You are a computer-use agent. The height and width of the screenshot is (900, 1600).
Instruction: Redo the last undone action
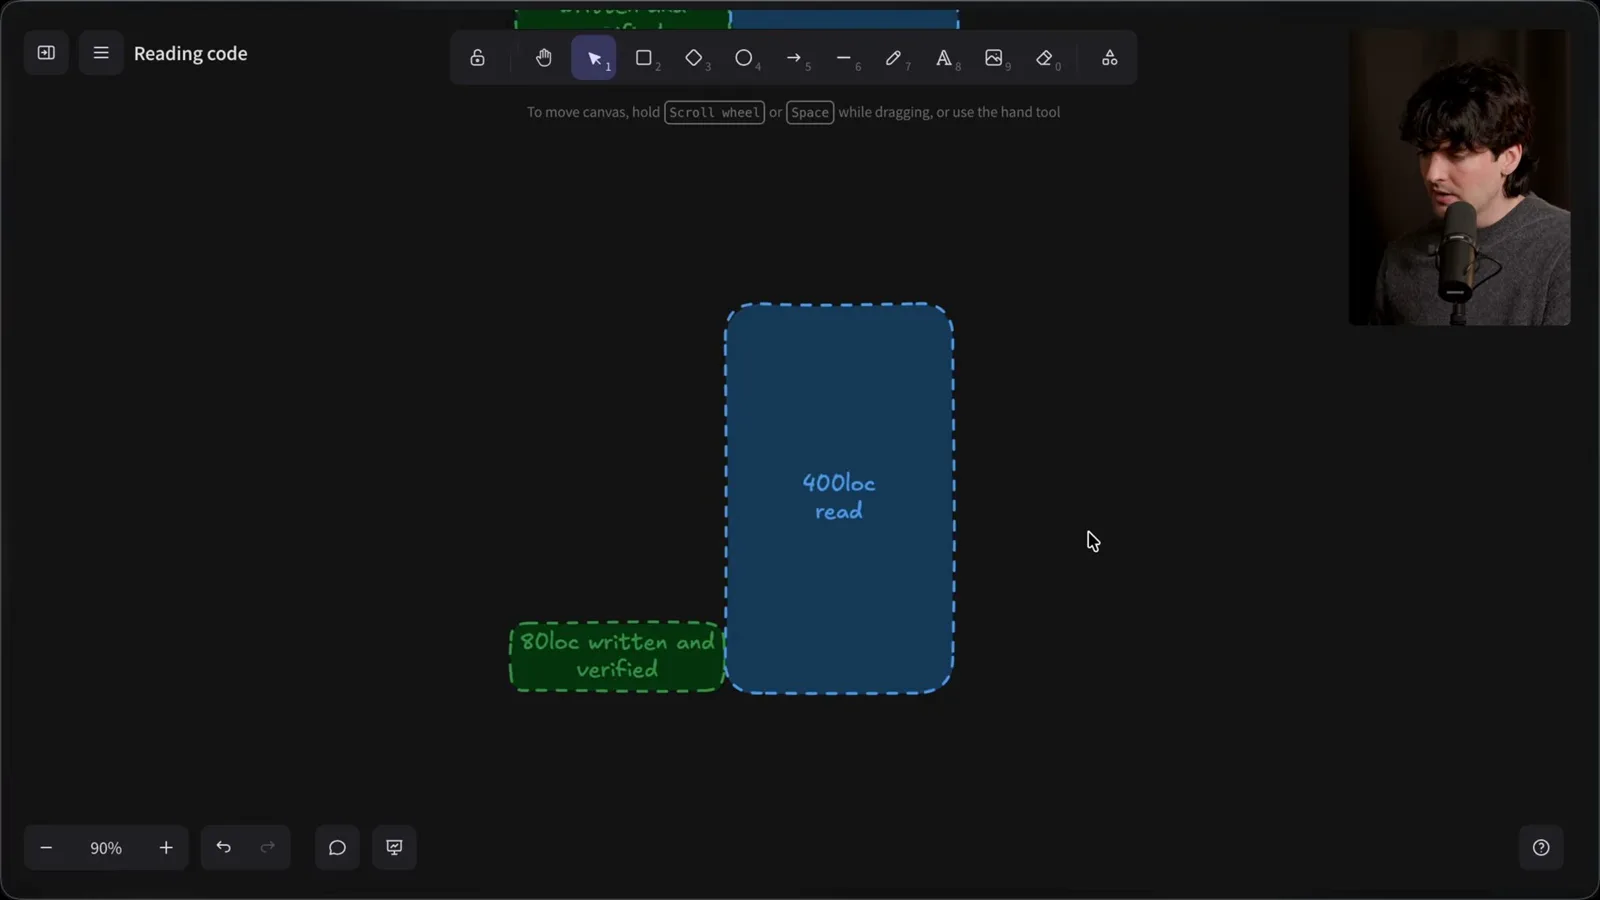click(x=268, y=848)
